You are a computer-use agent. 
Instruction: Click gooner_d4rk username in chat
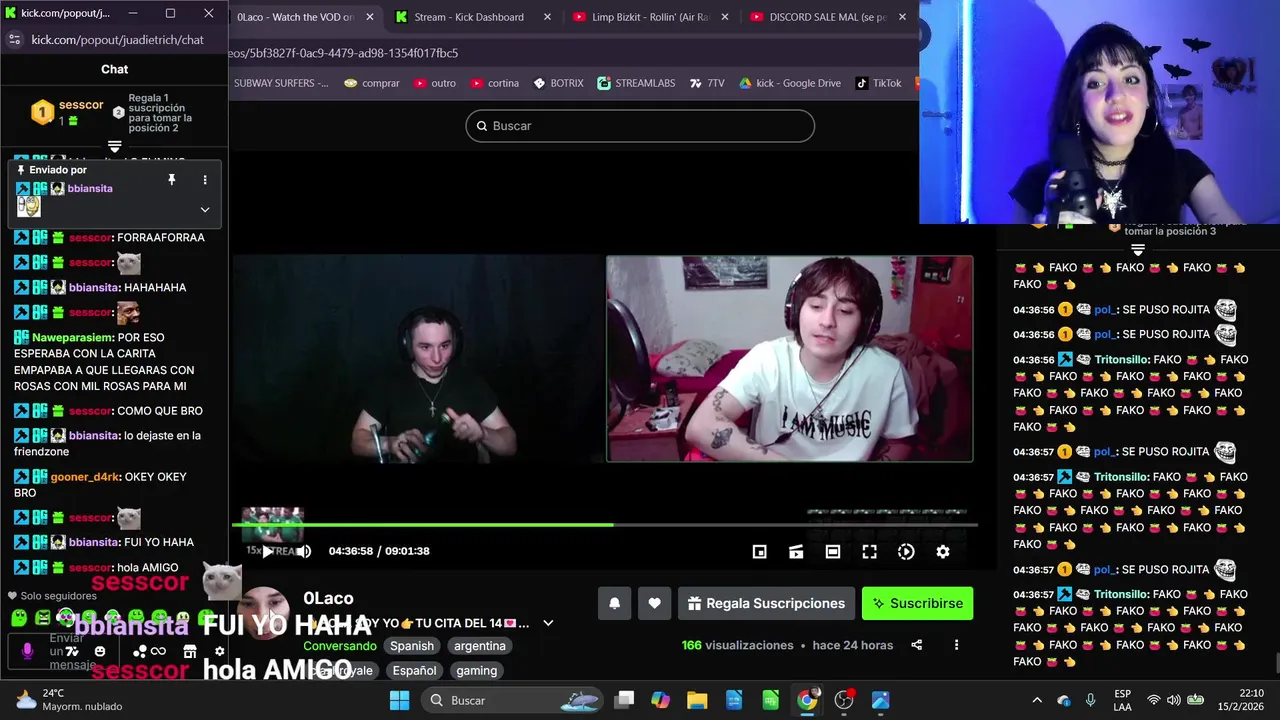(85, 477)
